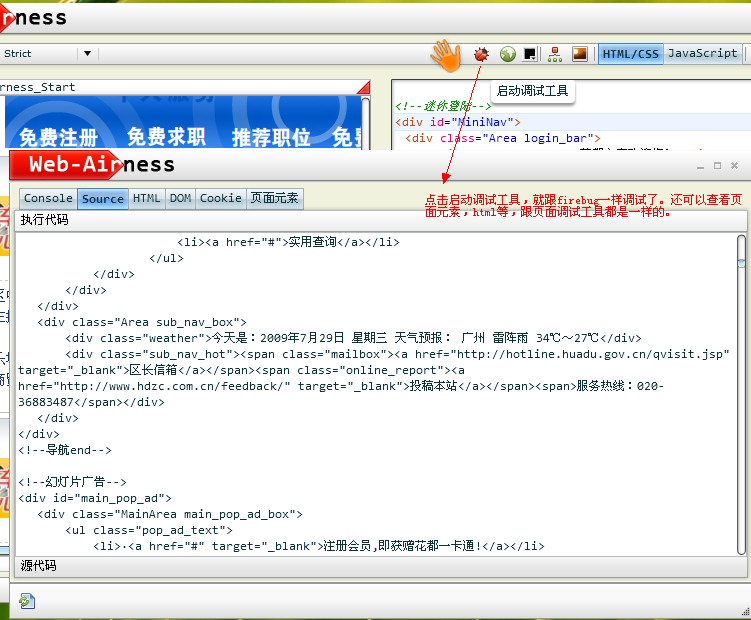Click the site structure tree icon
Image resolution: width=751 pixels, height=620 pixels.
click(554, 54)
